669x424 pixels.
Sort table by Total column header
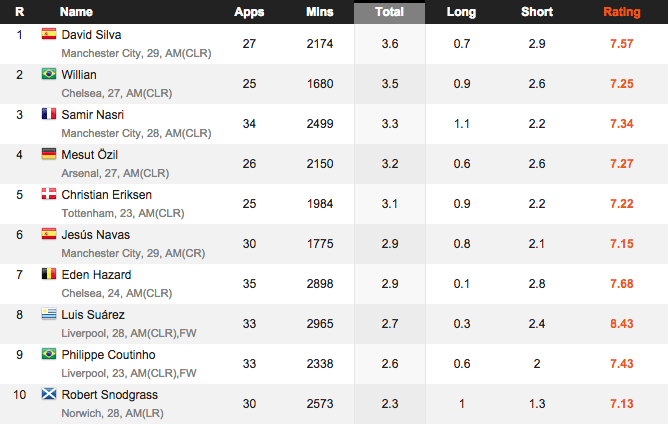[x=390, y=12]
